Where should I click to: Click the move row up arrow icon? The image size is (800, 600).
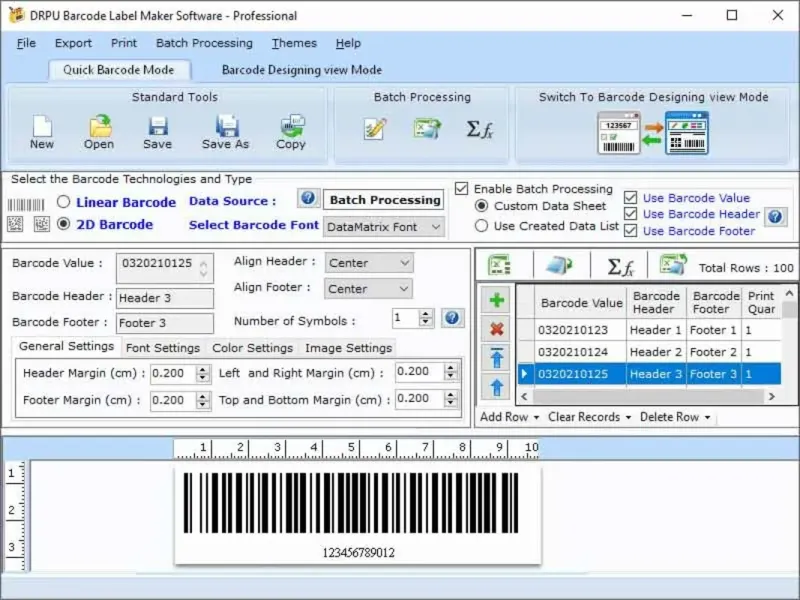[496, 387]
